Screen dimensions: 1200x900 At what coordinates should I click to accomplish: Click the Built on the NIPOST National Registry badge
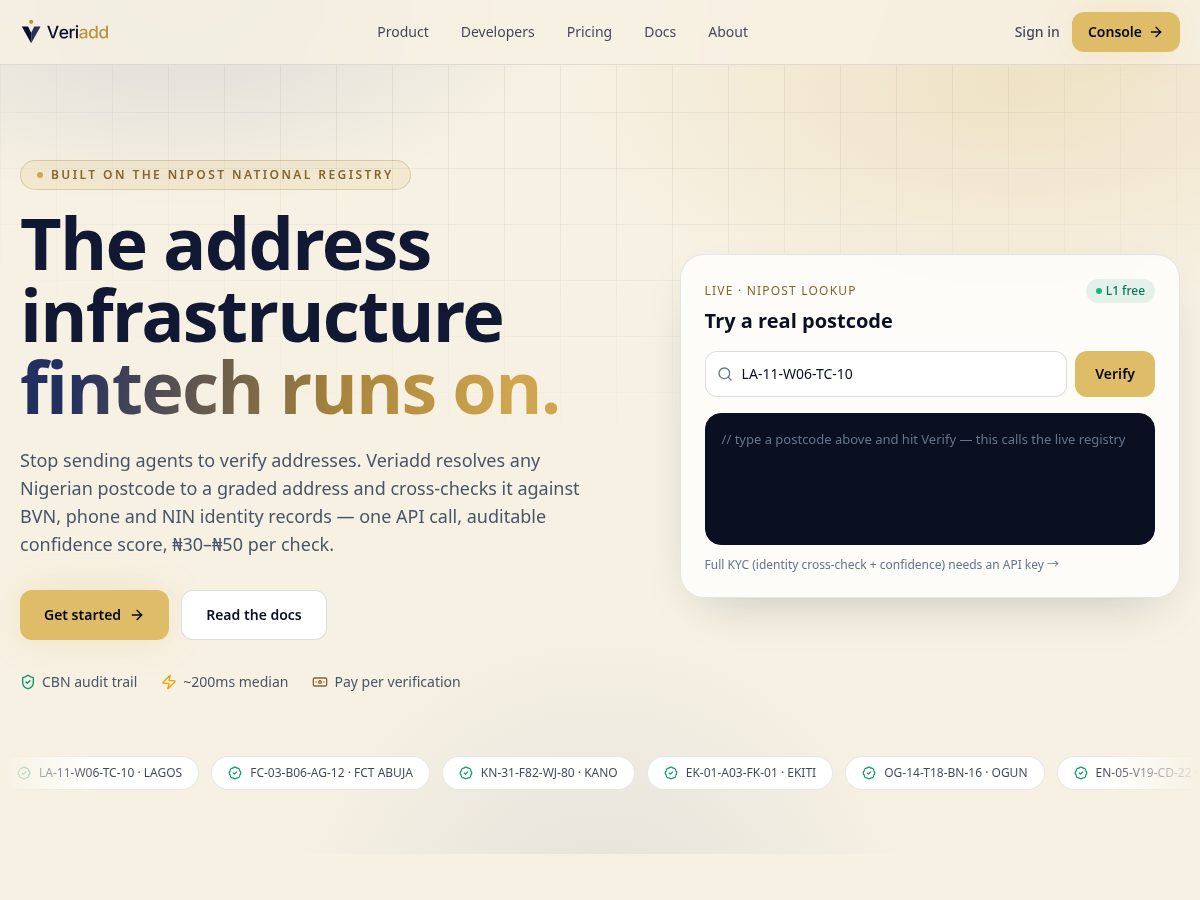pos(215,175)
